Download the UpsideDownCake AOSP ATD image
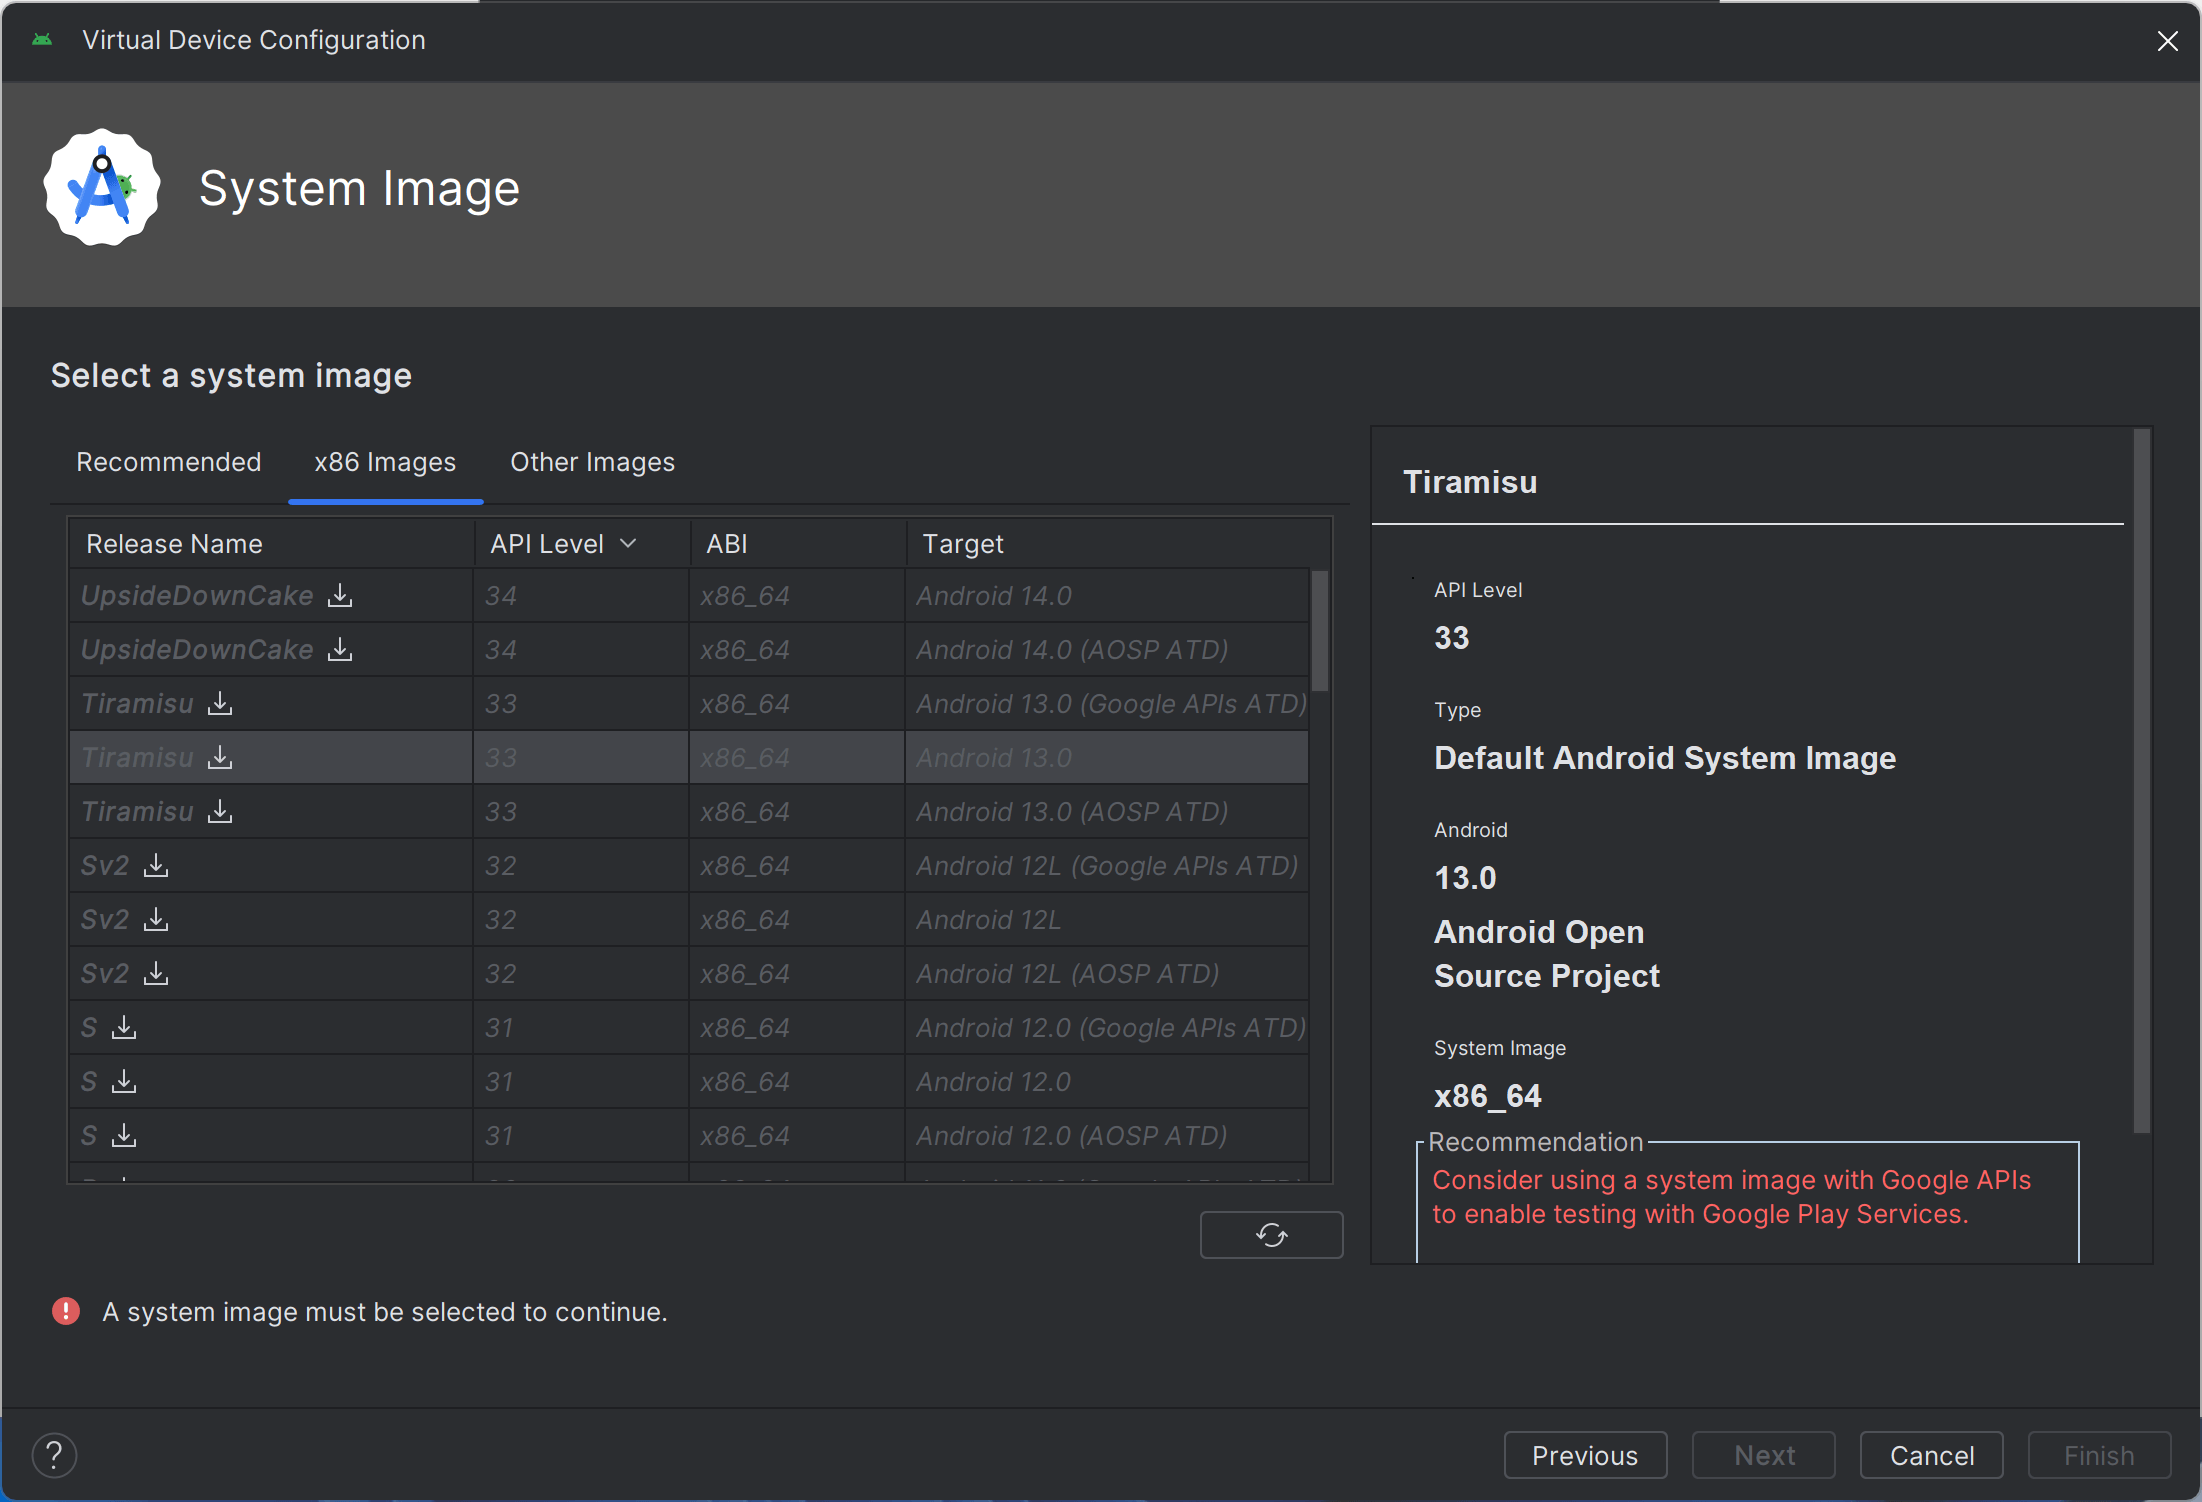The height and width of the screenshot is (1502, 2202). 340,650
